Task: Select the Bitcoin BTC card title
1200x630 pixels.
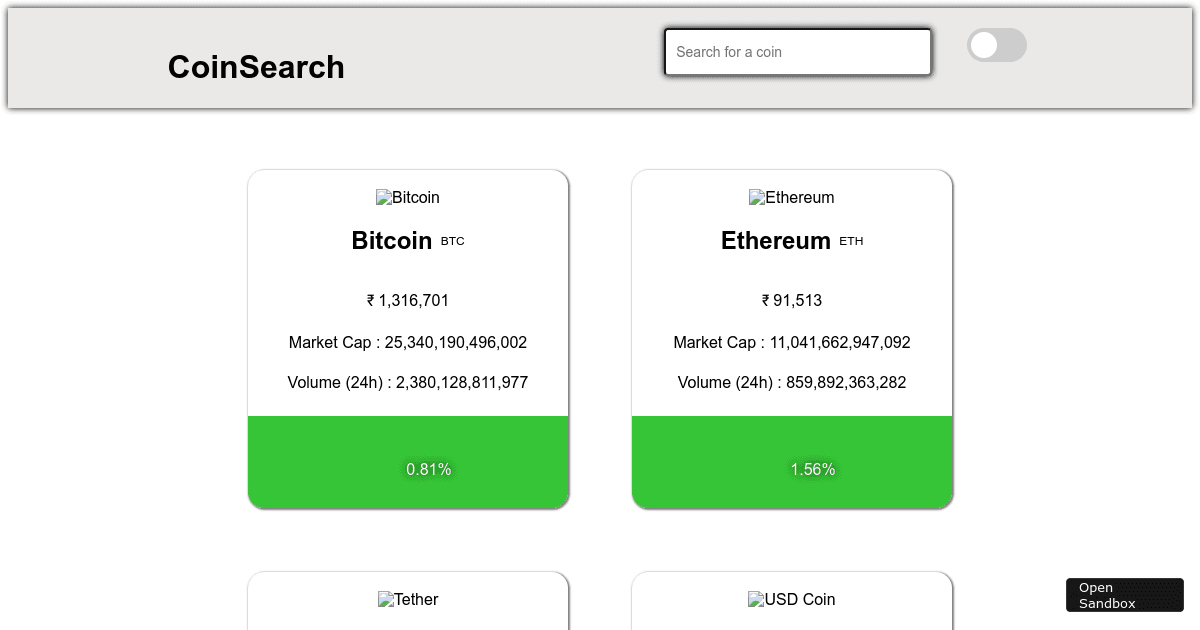Action: (x=408, y=240)
